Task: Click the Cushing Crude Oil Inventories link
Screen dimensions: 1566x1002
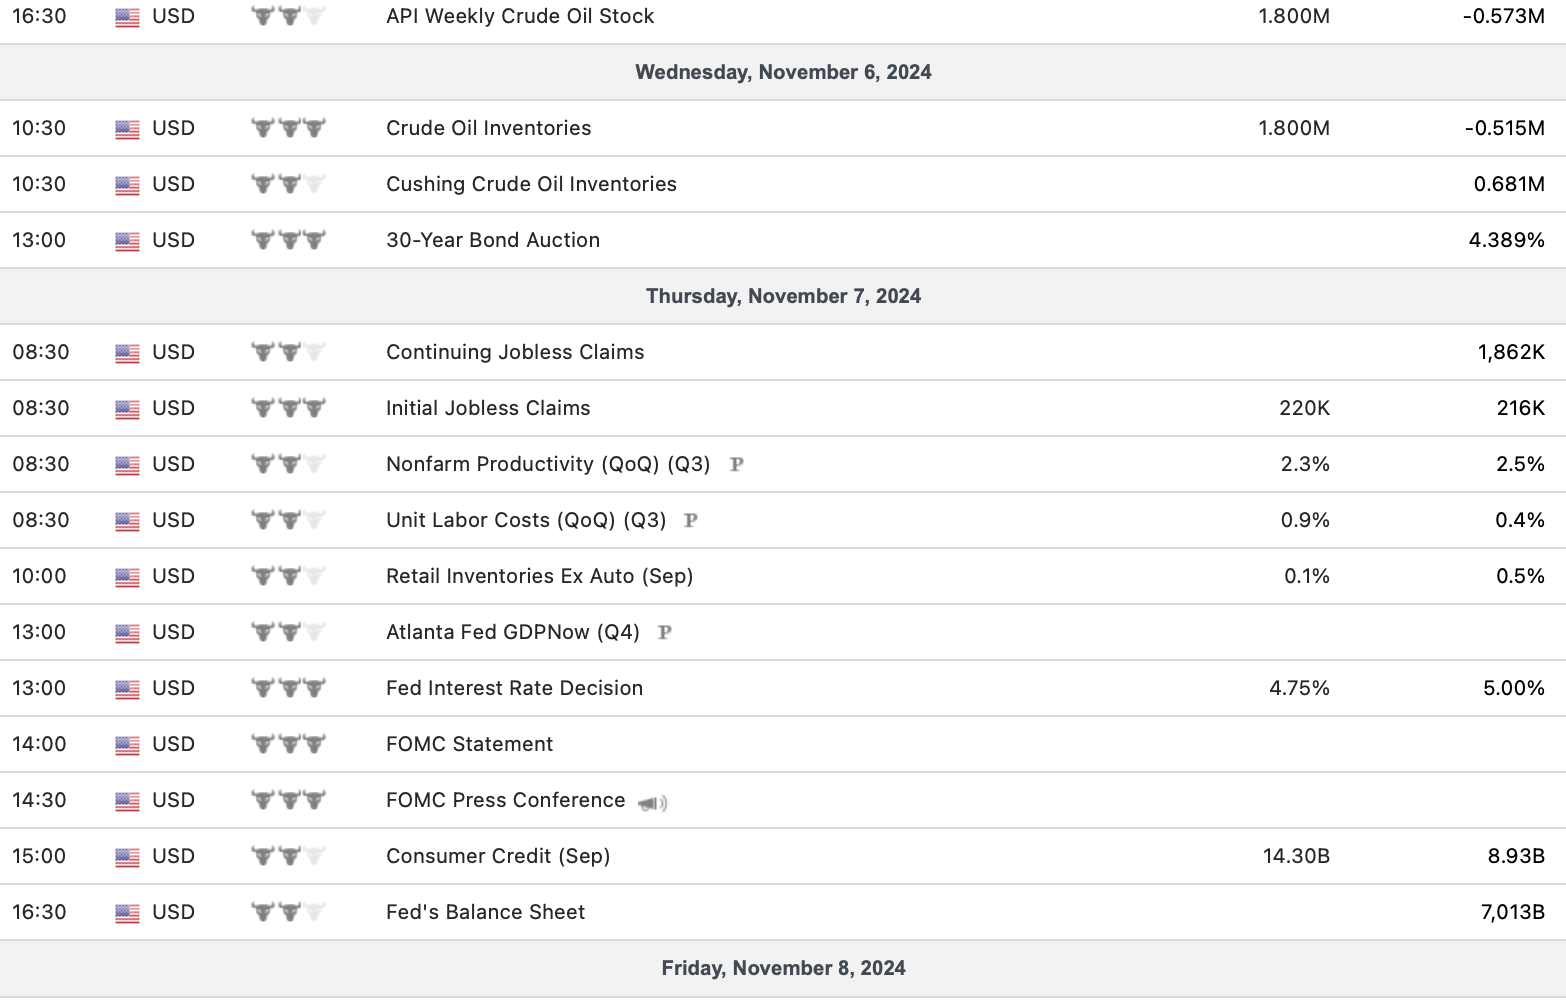Action: click(x=531, y=184)
